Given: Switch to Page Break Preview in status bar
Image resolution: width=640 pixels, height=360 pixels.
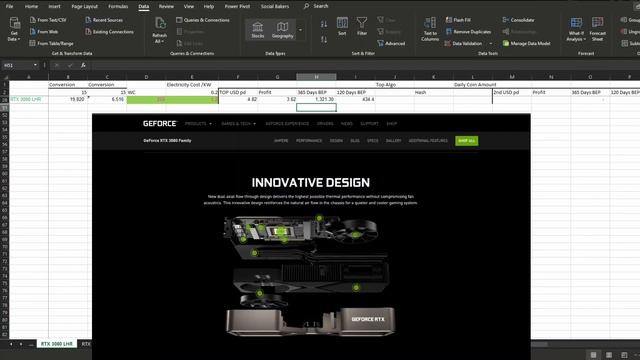Looking at the screenshot, I should coord(624,355).
